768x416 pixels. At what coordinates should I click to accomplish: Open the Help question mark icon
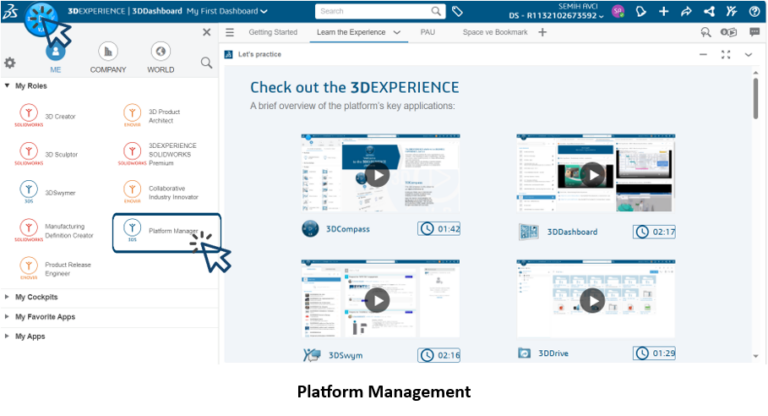click(756, 12)
